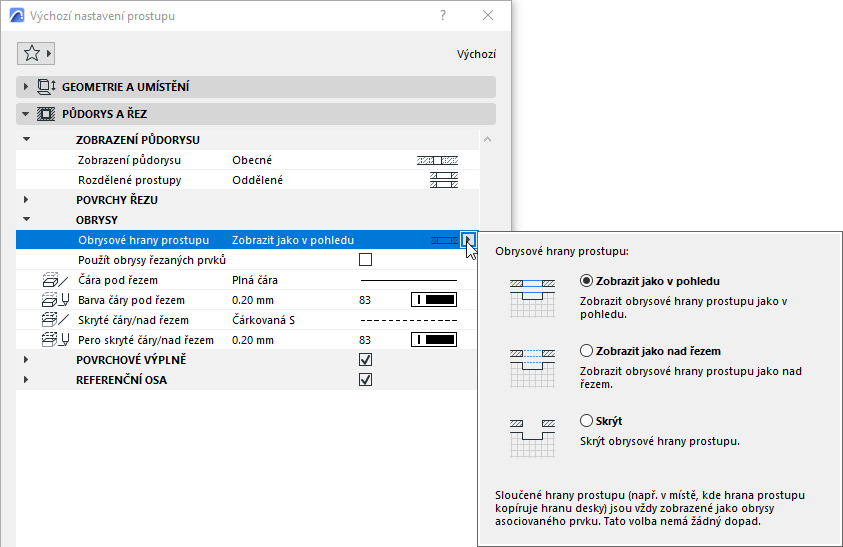
Task: Open the Favorites star button
Action: pos(36,53)
